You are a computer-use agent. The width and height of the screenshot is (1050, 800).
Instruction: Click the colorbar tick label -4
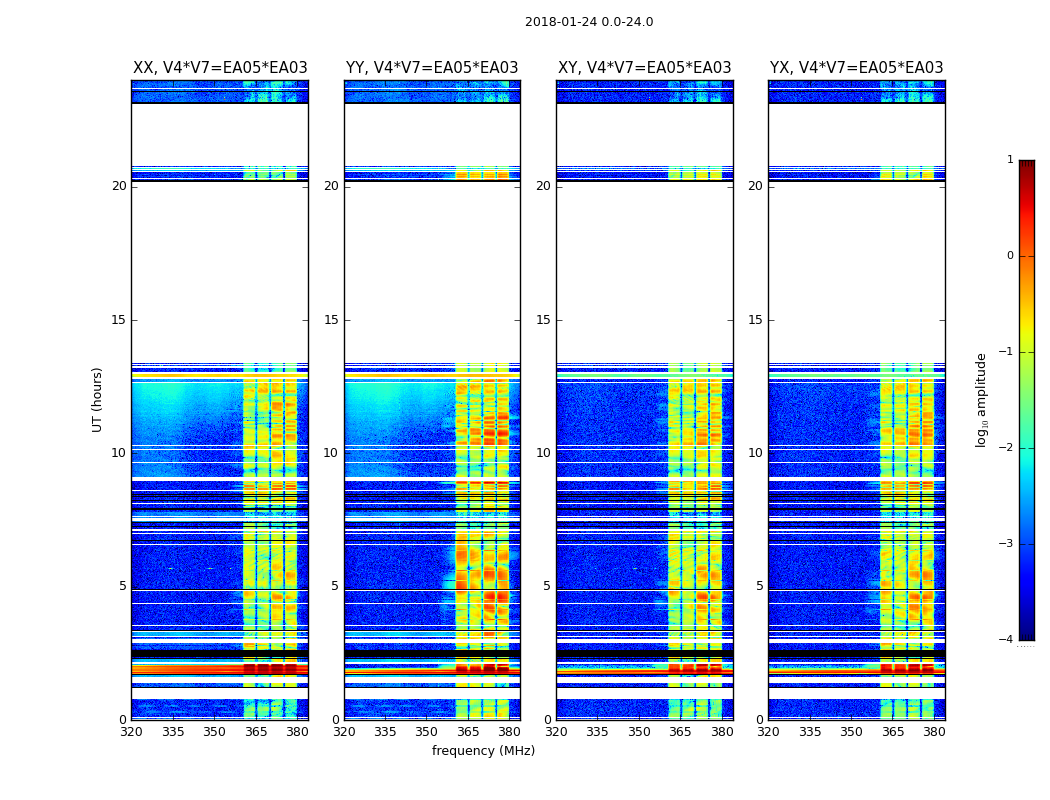tap(1007, 640)
